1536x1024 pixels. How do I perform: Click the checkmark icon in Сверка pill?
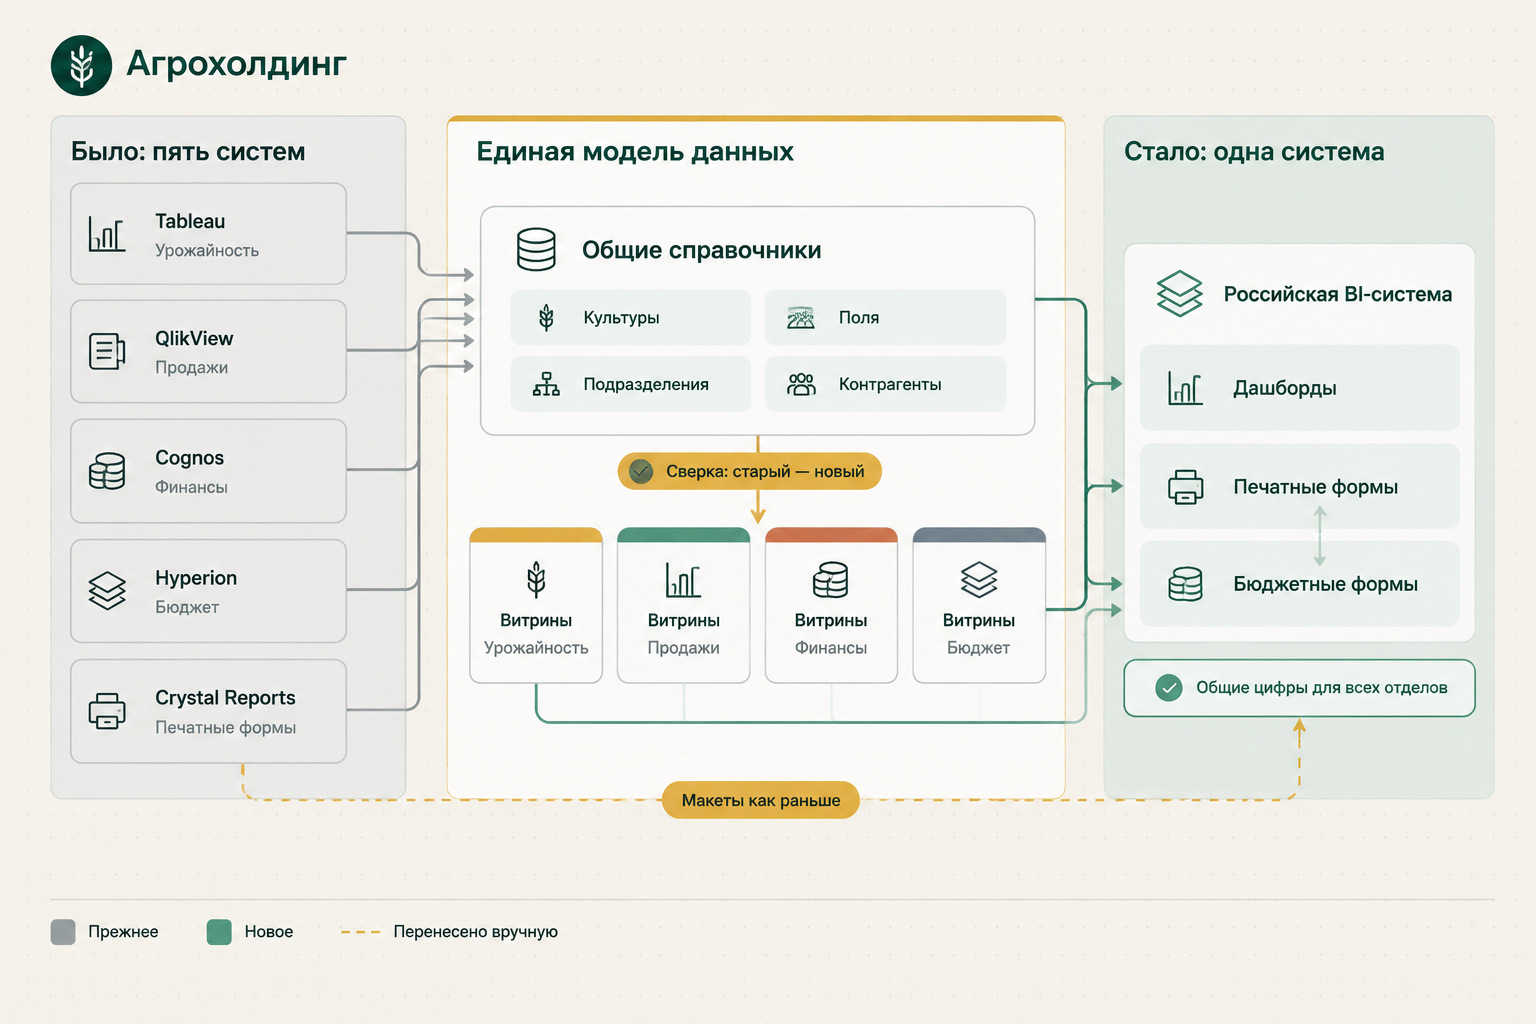point(641,471)
